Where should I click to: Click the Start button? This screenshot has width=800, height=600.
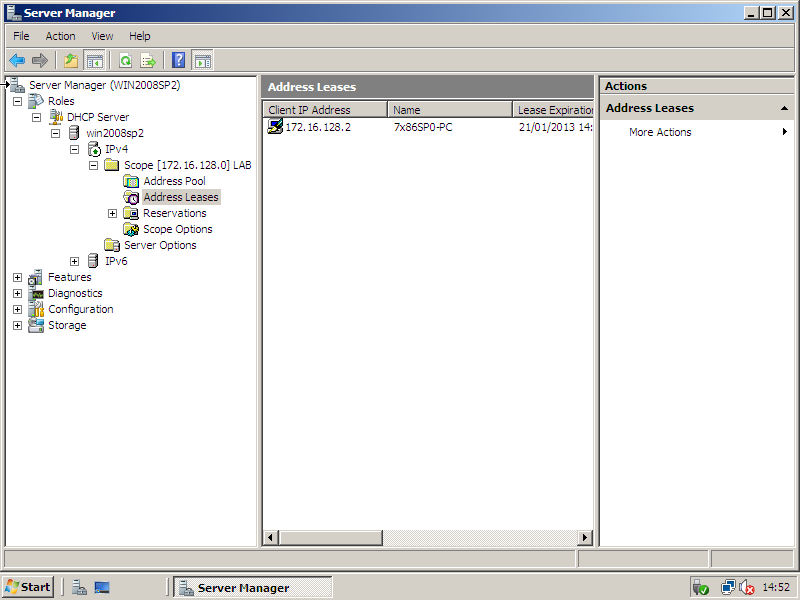(28, 587)
